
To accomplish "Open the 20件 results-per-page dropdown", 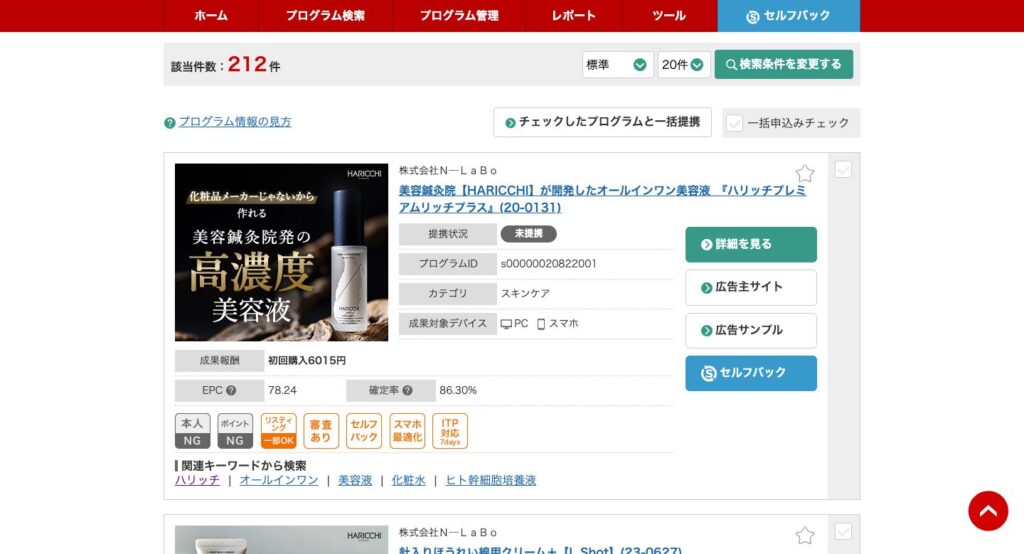I will click(x=684, y=65).
